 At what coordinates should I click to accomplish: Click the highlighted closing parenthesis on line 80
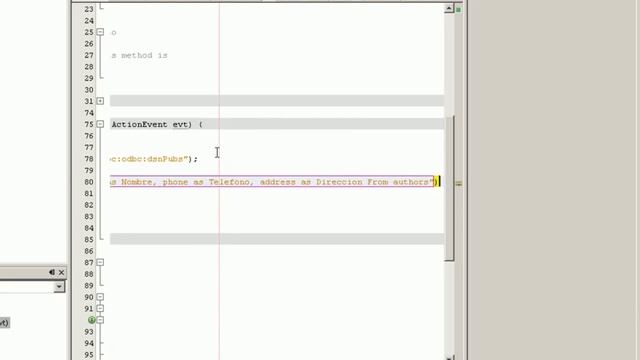[436, 182]
